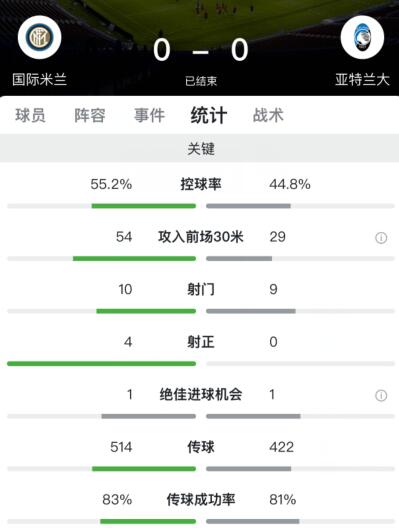Open info icon for 绝佳进球机会
This screenshot has height=528, width=399.
coord(381,395)
